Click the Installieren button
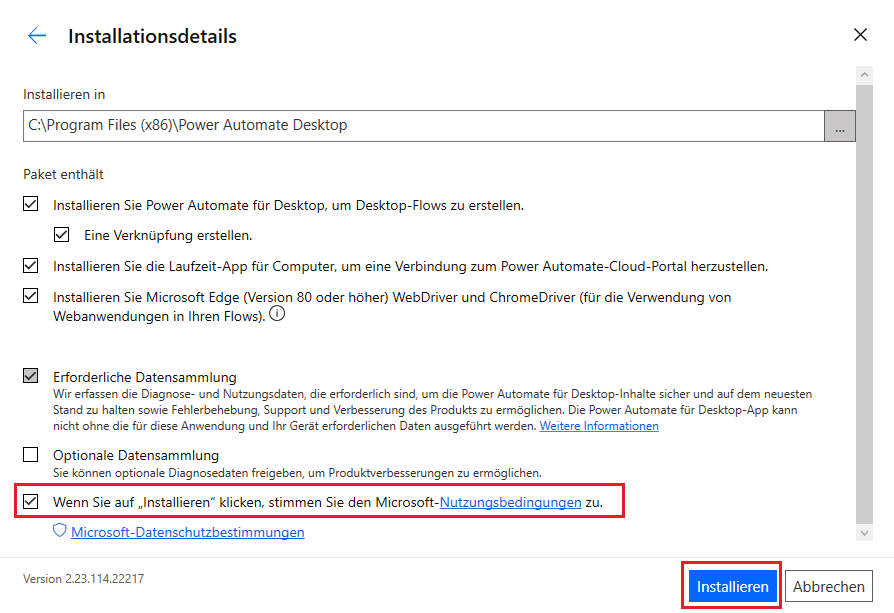The height and width of the screenshot is (613, 894). click(x=733, y=586)
